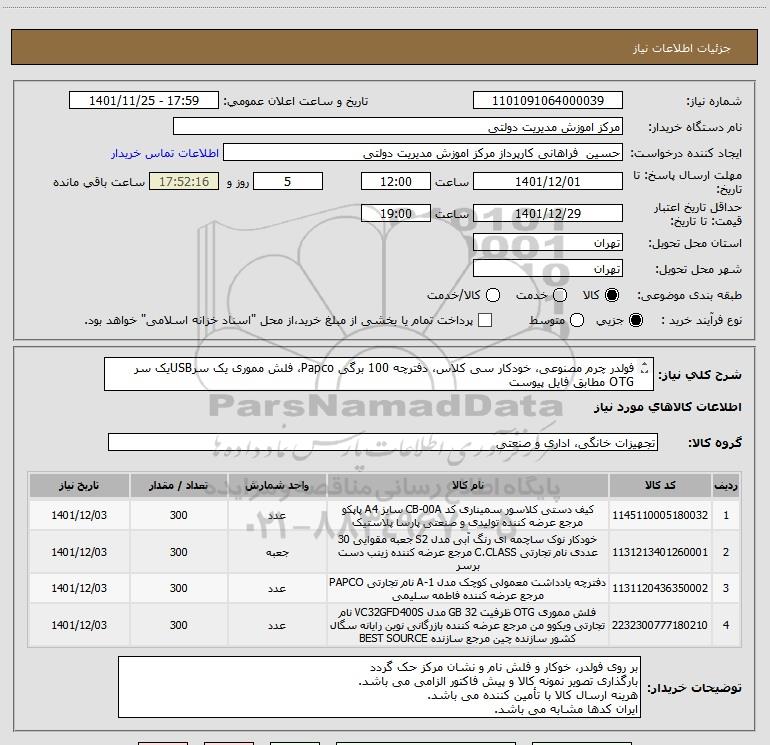This screenshot has height=745, width=770.
Task: Click item code 1131213401260001
Action: coord(660,552)
